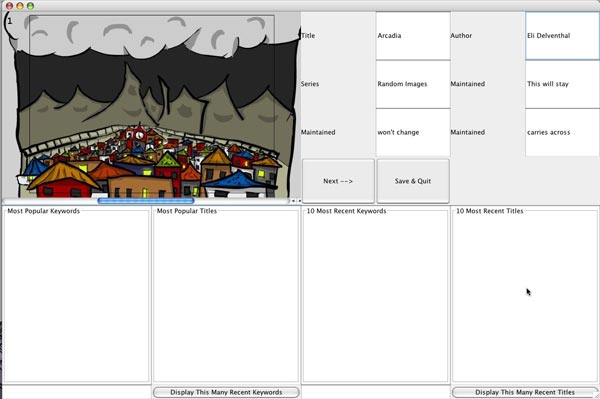Click Display This Many Recent Titles button
This screenshot has width=600, height=399.
coord(525,392)
